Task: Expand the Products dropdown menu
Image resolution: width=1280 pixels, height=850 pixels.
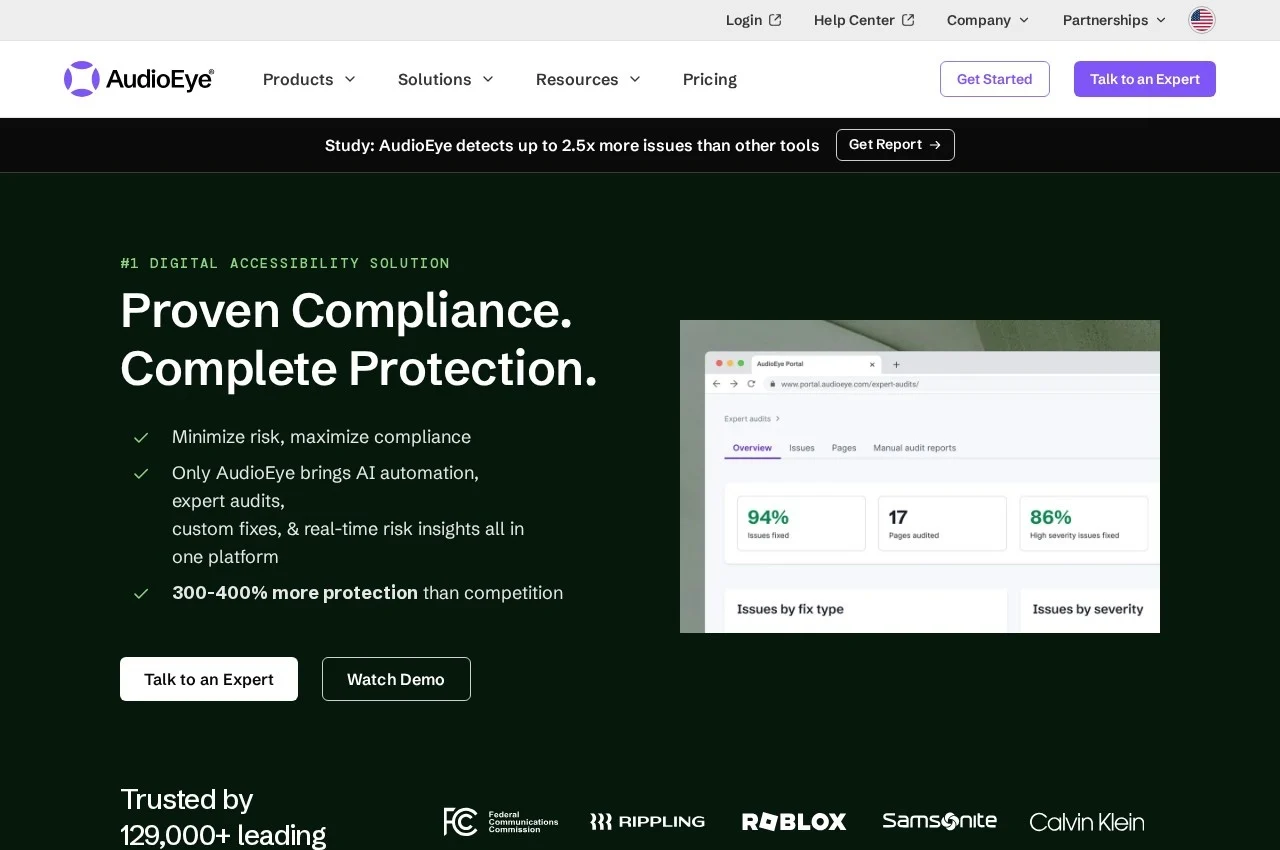Action: click(x=309, y=79)
